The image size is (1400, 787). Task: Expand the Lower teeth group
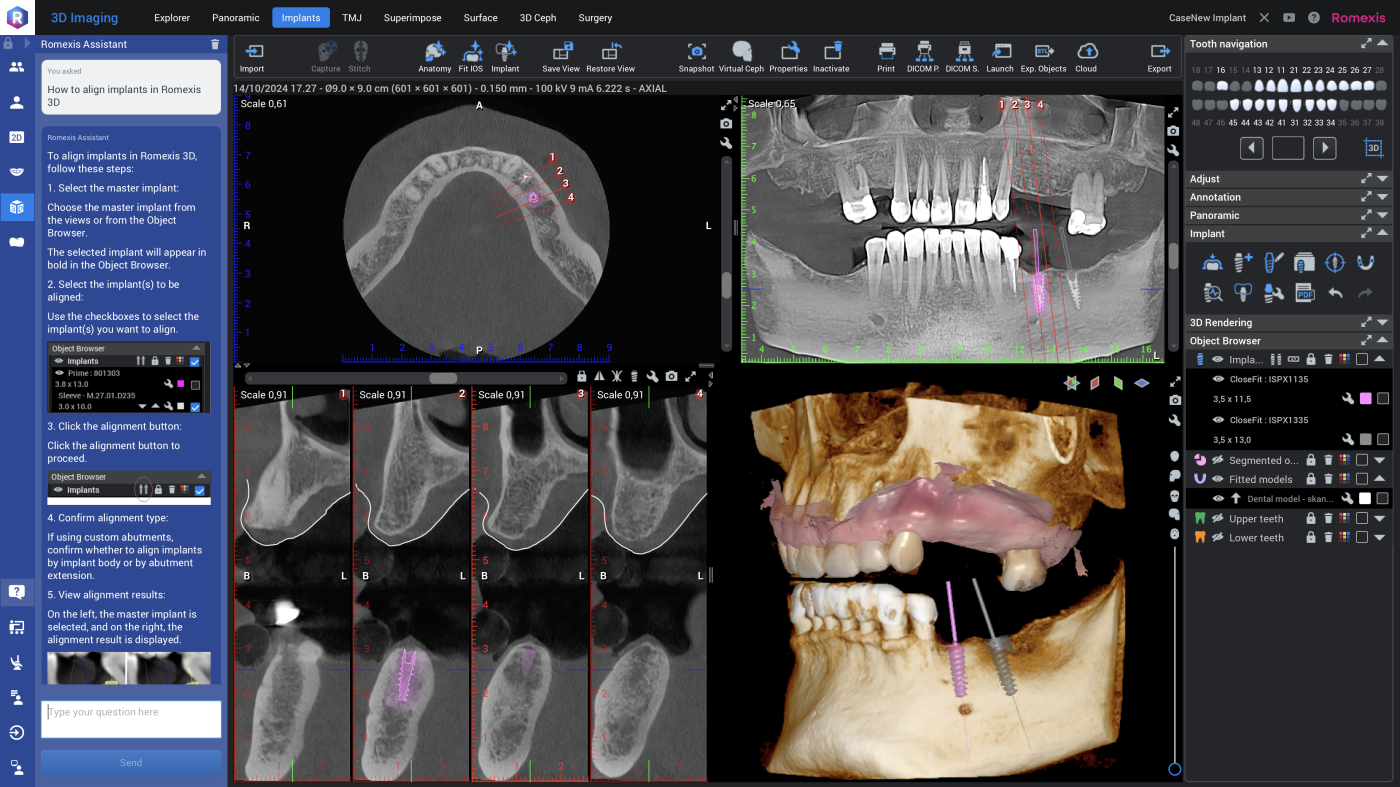(1380, 537)
